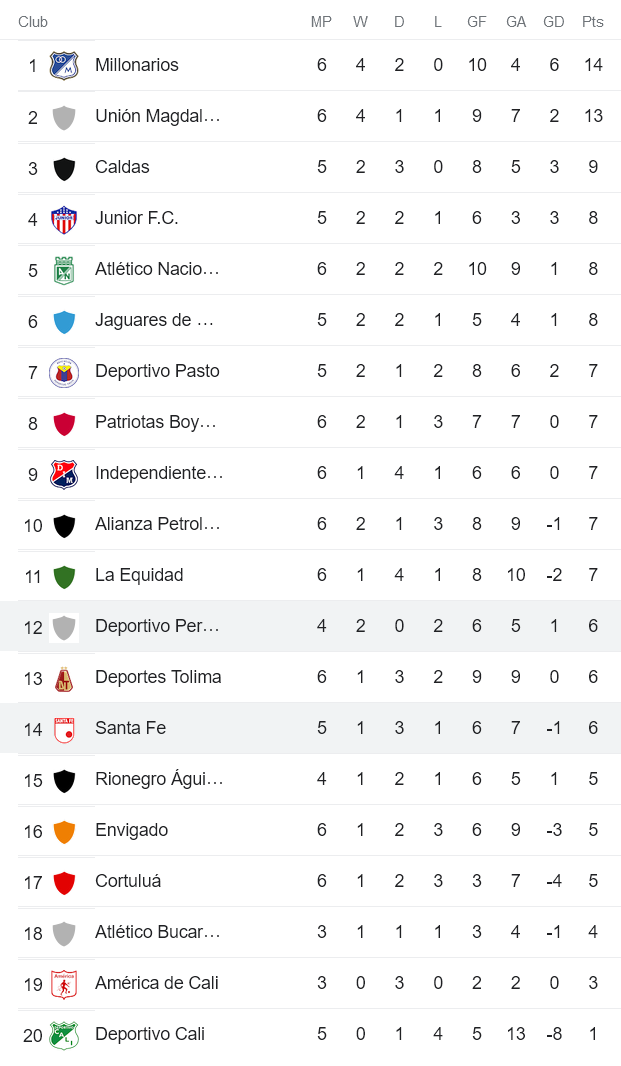
Task: Click the Junior F.C. striped crest
Action: click(x=64, y=219)
